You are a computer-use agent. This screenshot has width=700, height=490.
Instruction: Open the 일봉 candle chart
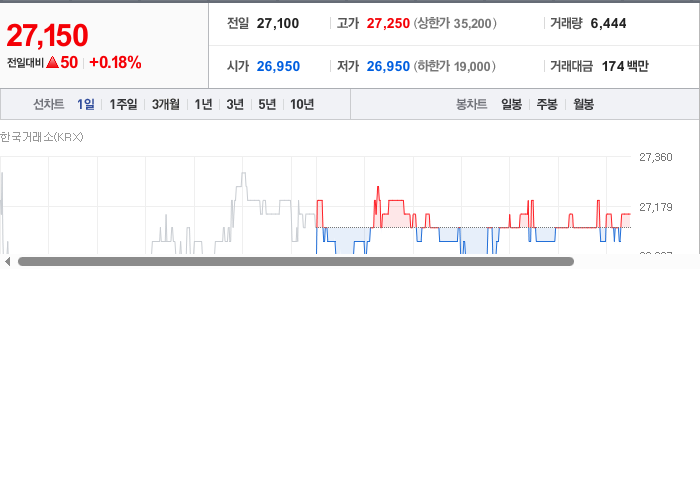512,104
